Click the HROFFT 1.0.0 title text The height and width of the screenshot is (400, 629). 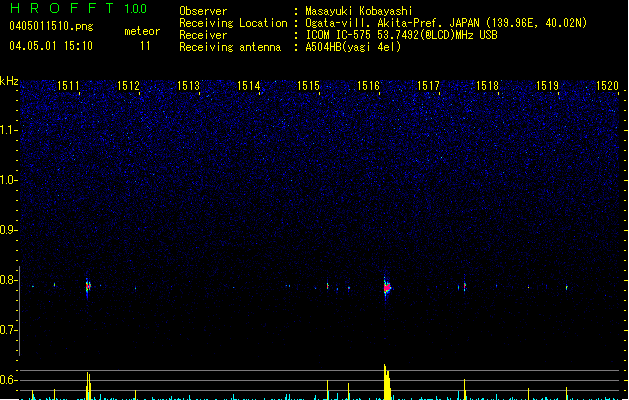click(x=78, y=8)
